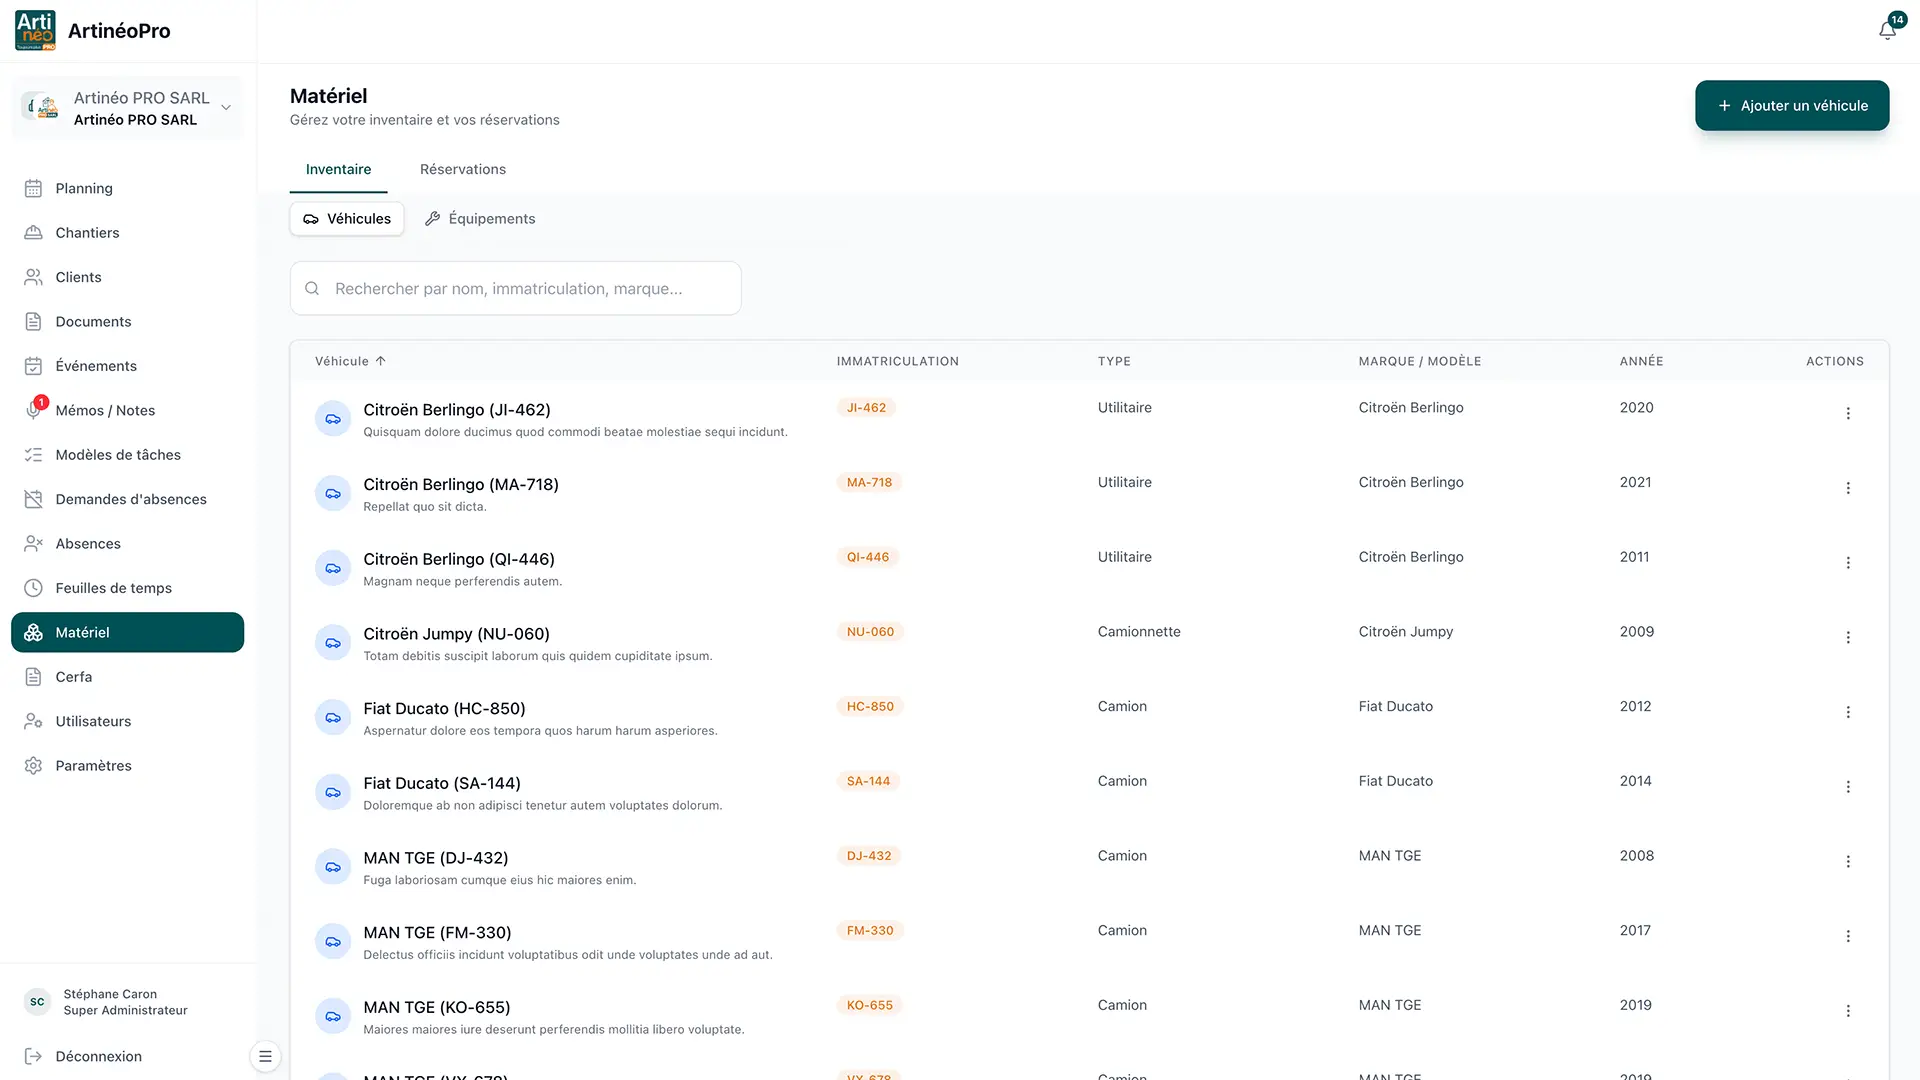Viewport: 1920px width, 1080px height.
Task: Click the year 2017 cell
Action: (x=1635, y=930)
